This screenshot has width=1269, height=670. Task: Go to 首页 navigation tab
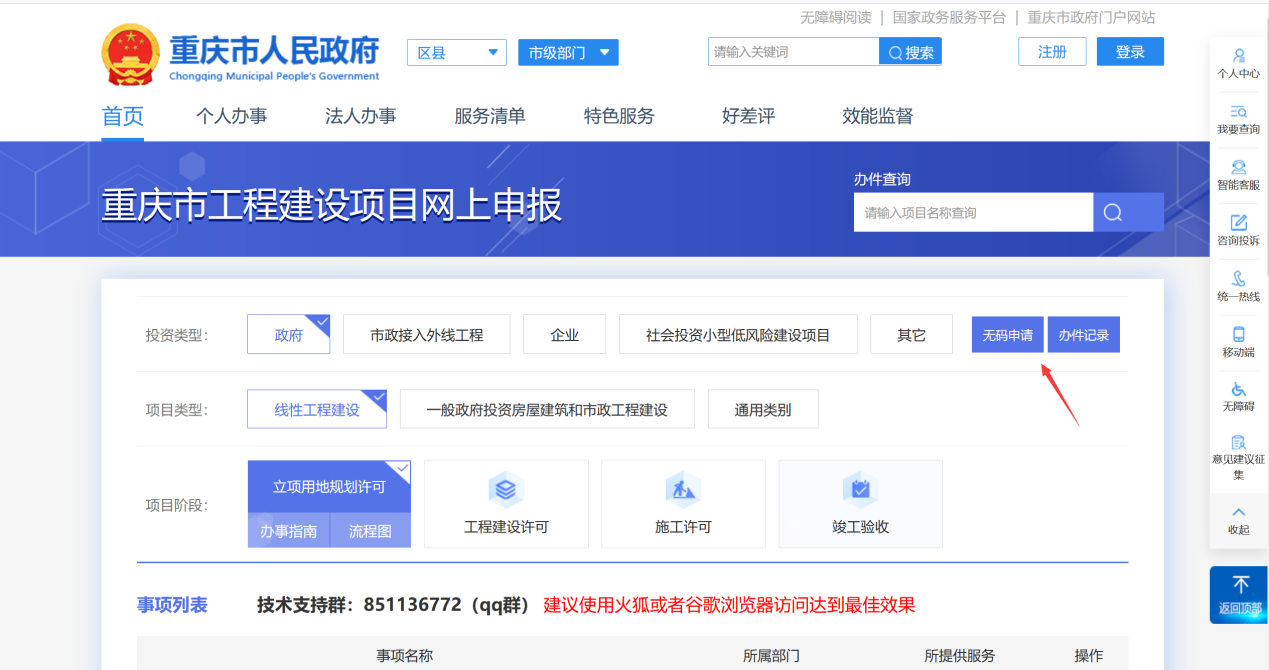[x=123, y=116]
